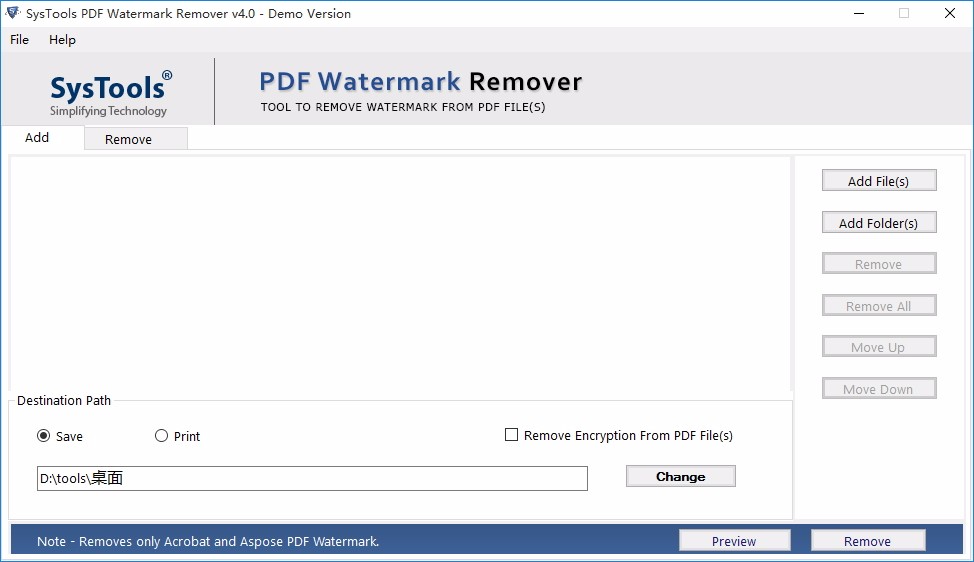Click the Add Folder(s) button
This screenshot has height=562, width=974.
879,223
